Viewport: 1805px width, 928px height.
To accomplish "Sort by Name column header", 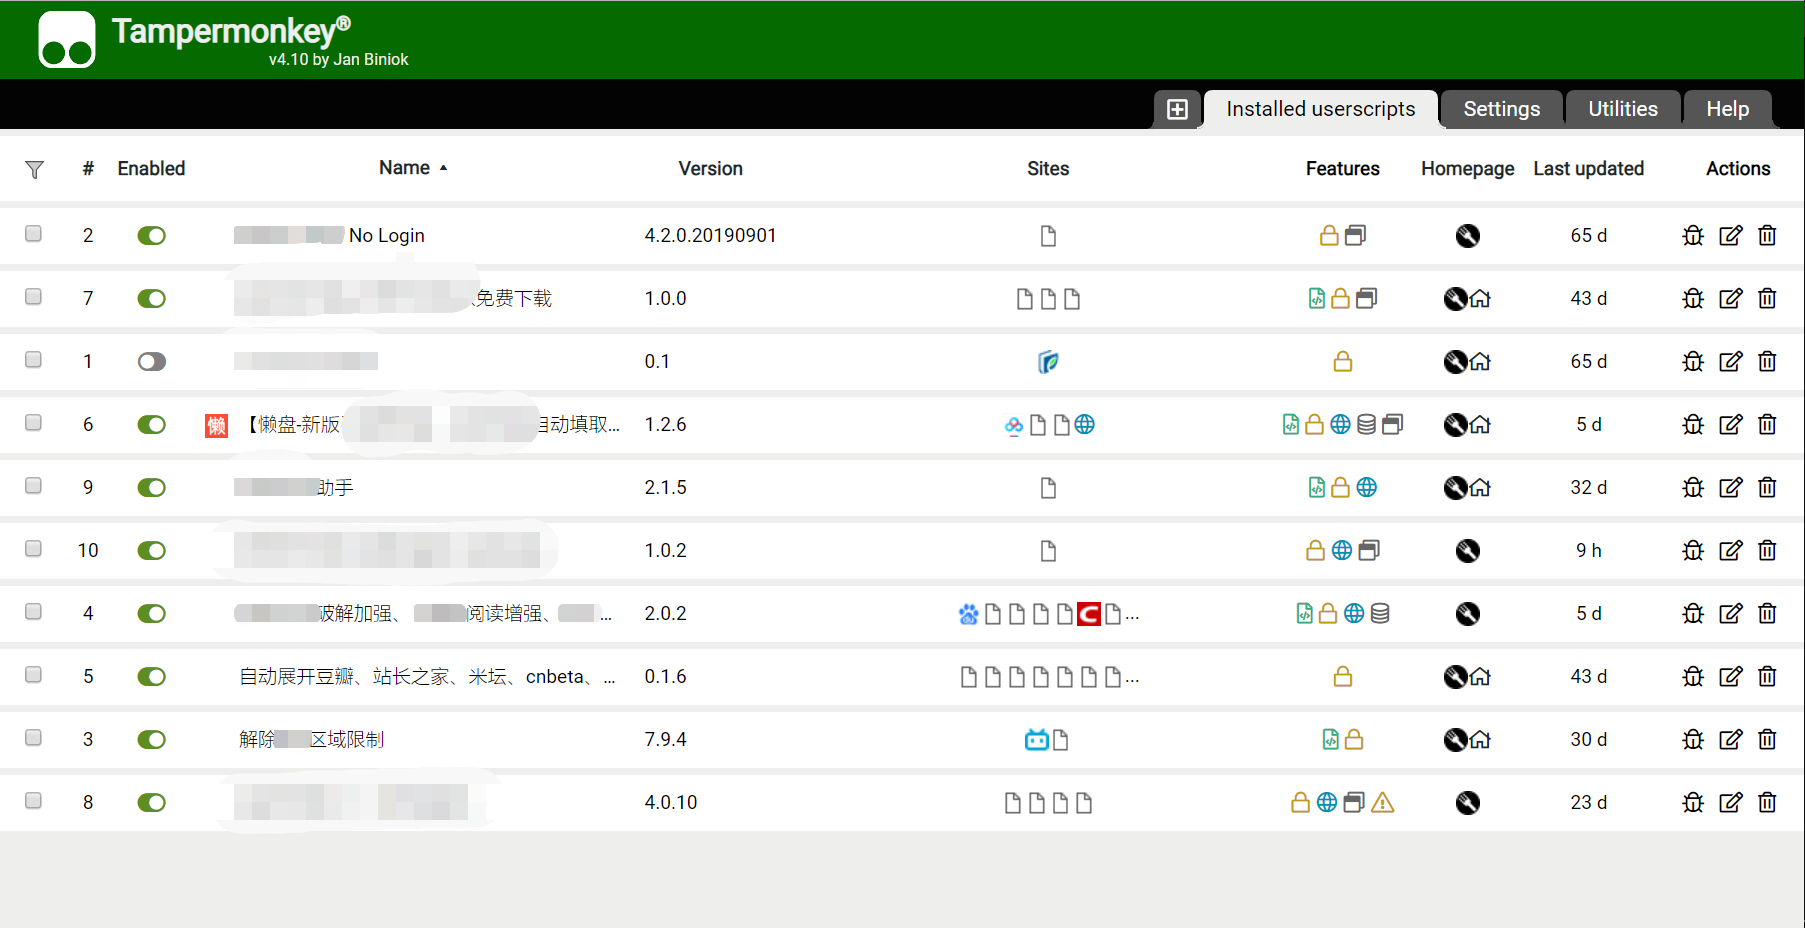I will (x=404, y=168).
